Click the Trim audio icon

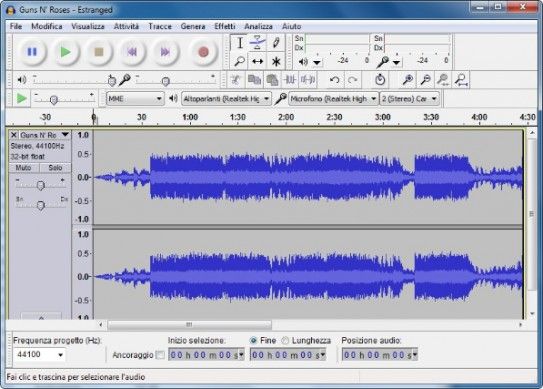pos(290,80)
